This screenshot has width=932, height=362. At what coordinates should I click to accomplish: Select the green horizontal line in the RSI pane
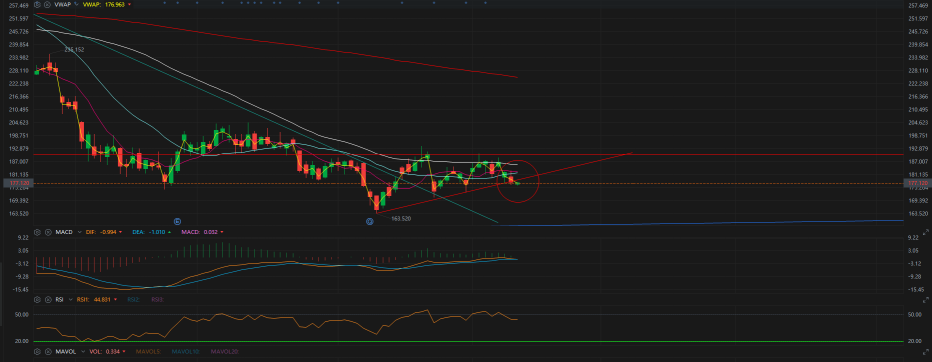[x=467, y=341]
